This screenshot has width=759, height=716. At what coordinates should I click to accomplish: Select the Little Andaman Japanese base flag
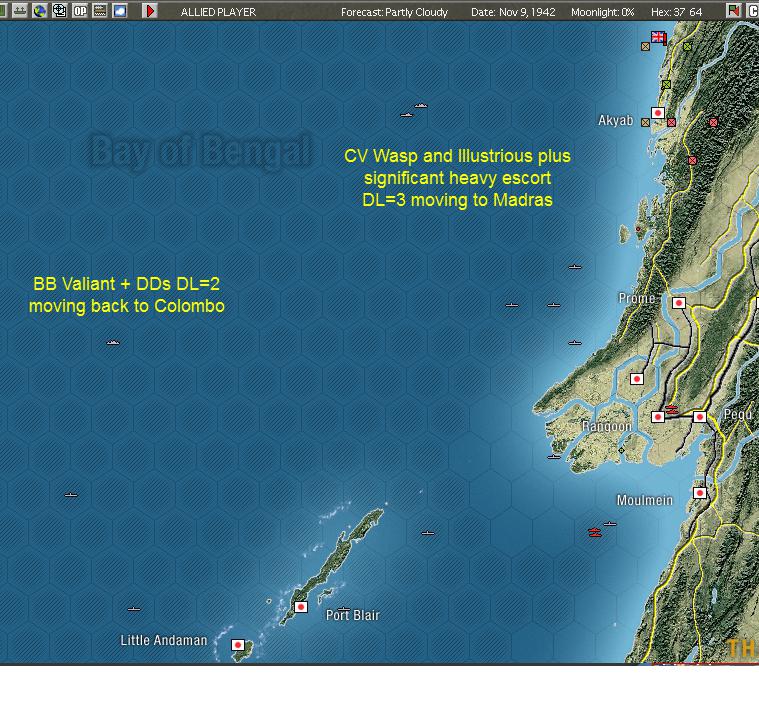pos(238,645)
